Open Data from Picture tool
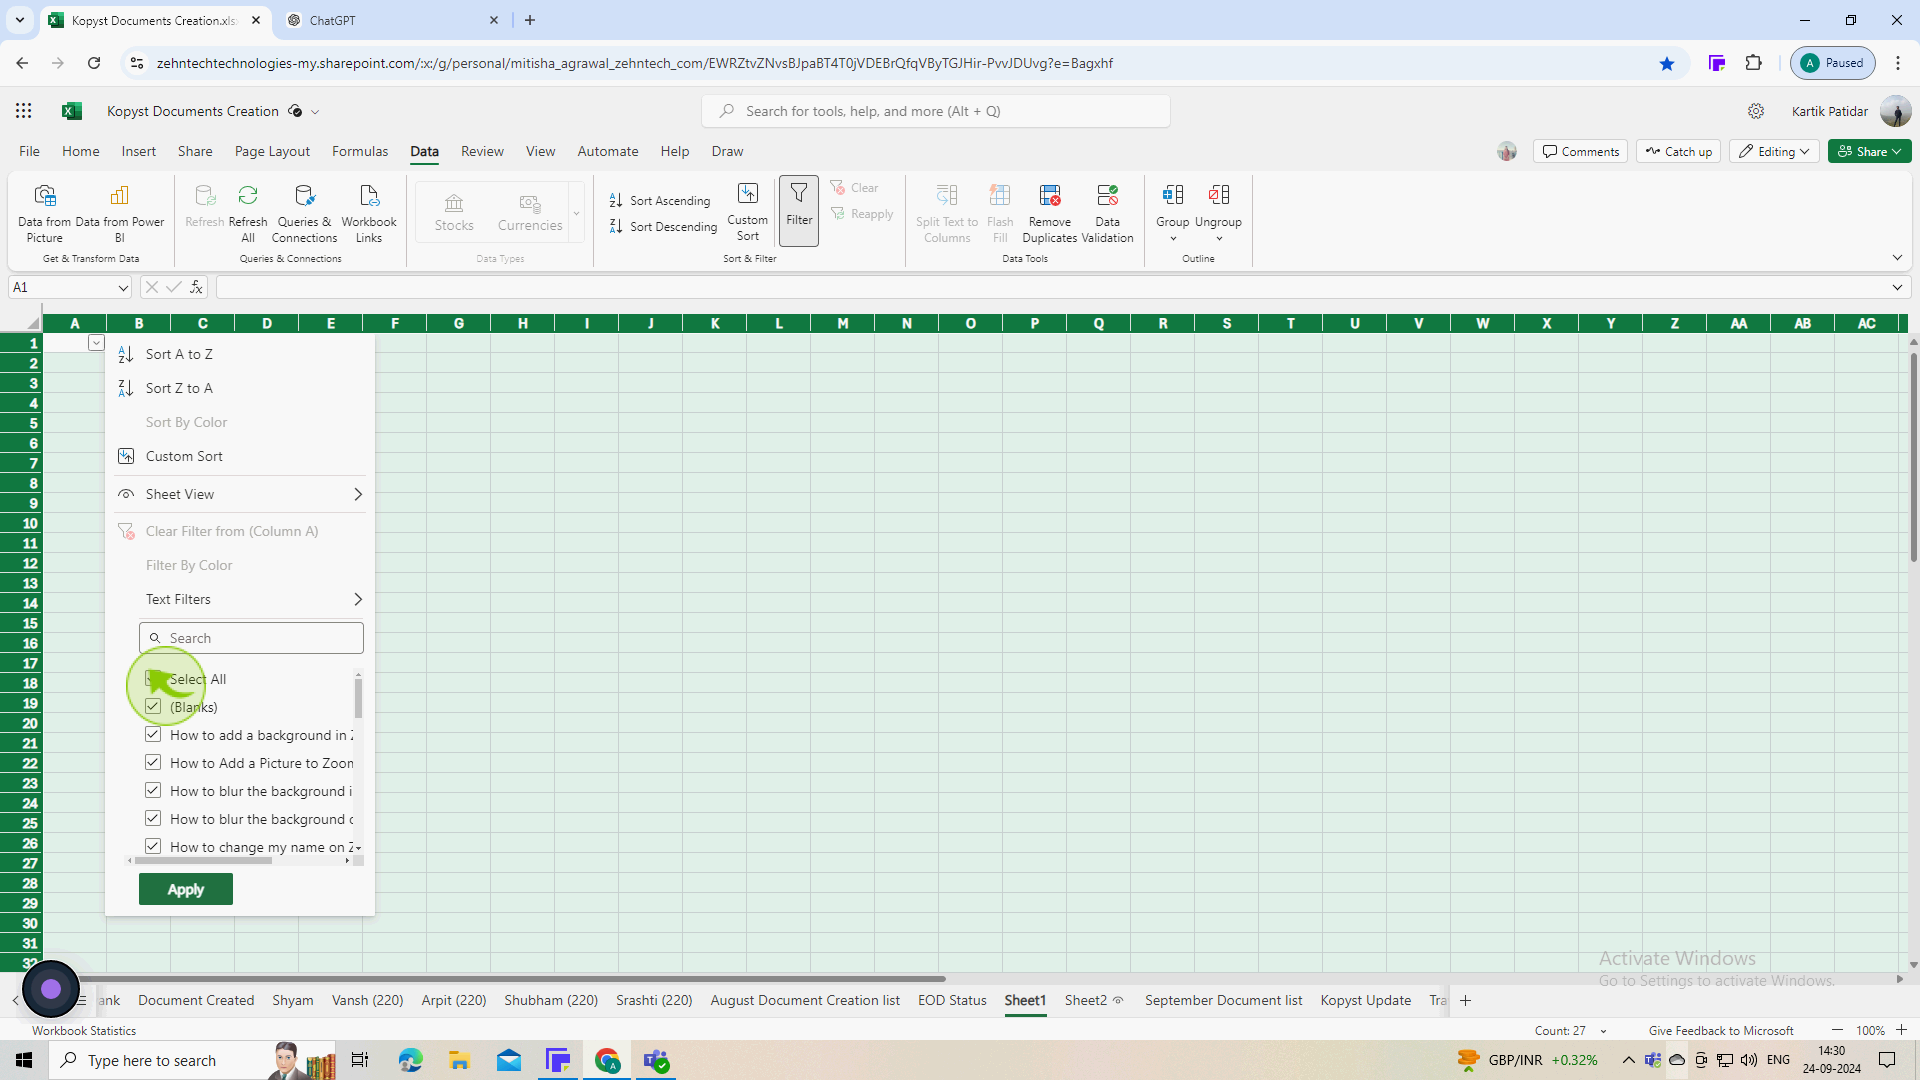Image resolution: width=1920 pixels, height=1080 pixels. click(x=44, y=213)
